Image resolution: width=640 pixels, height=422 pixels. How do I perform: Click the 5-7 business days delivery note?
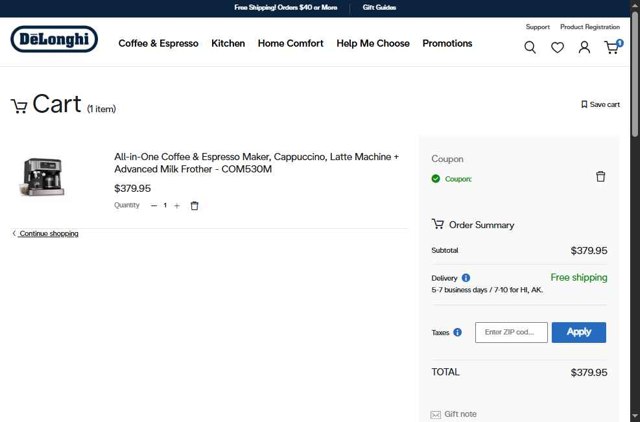point(487,290)
